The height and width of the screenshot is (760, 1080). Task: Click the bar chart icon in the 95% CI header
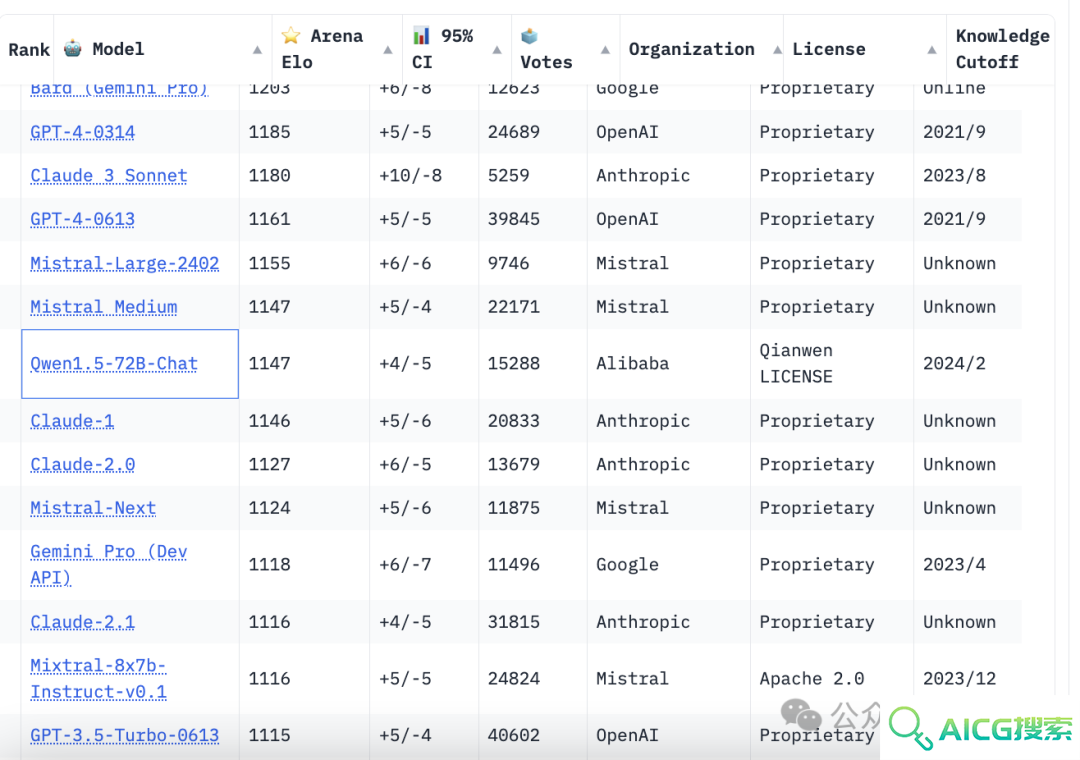421,35
